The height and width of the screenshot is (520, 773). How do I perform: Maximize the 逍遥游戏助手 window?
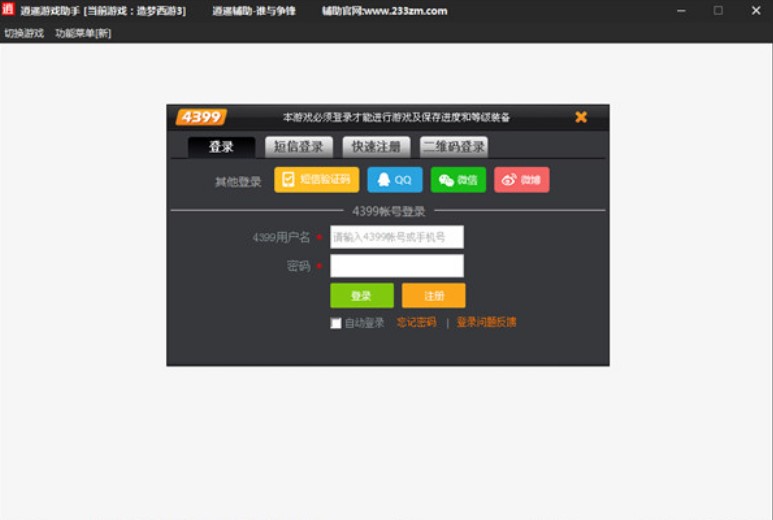tap(718, 10)
